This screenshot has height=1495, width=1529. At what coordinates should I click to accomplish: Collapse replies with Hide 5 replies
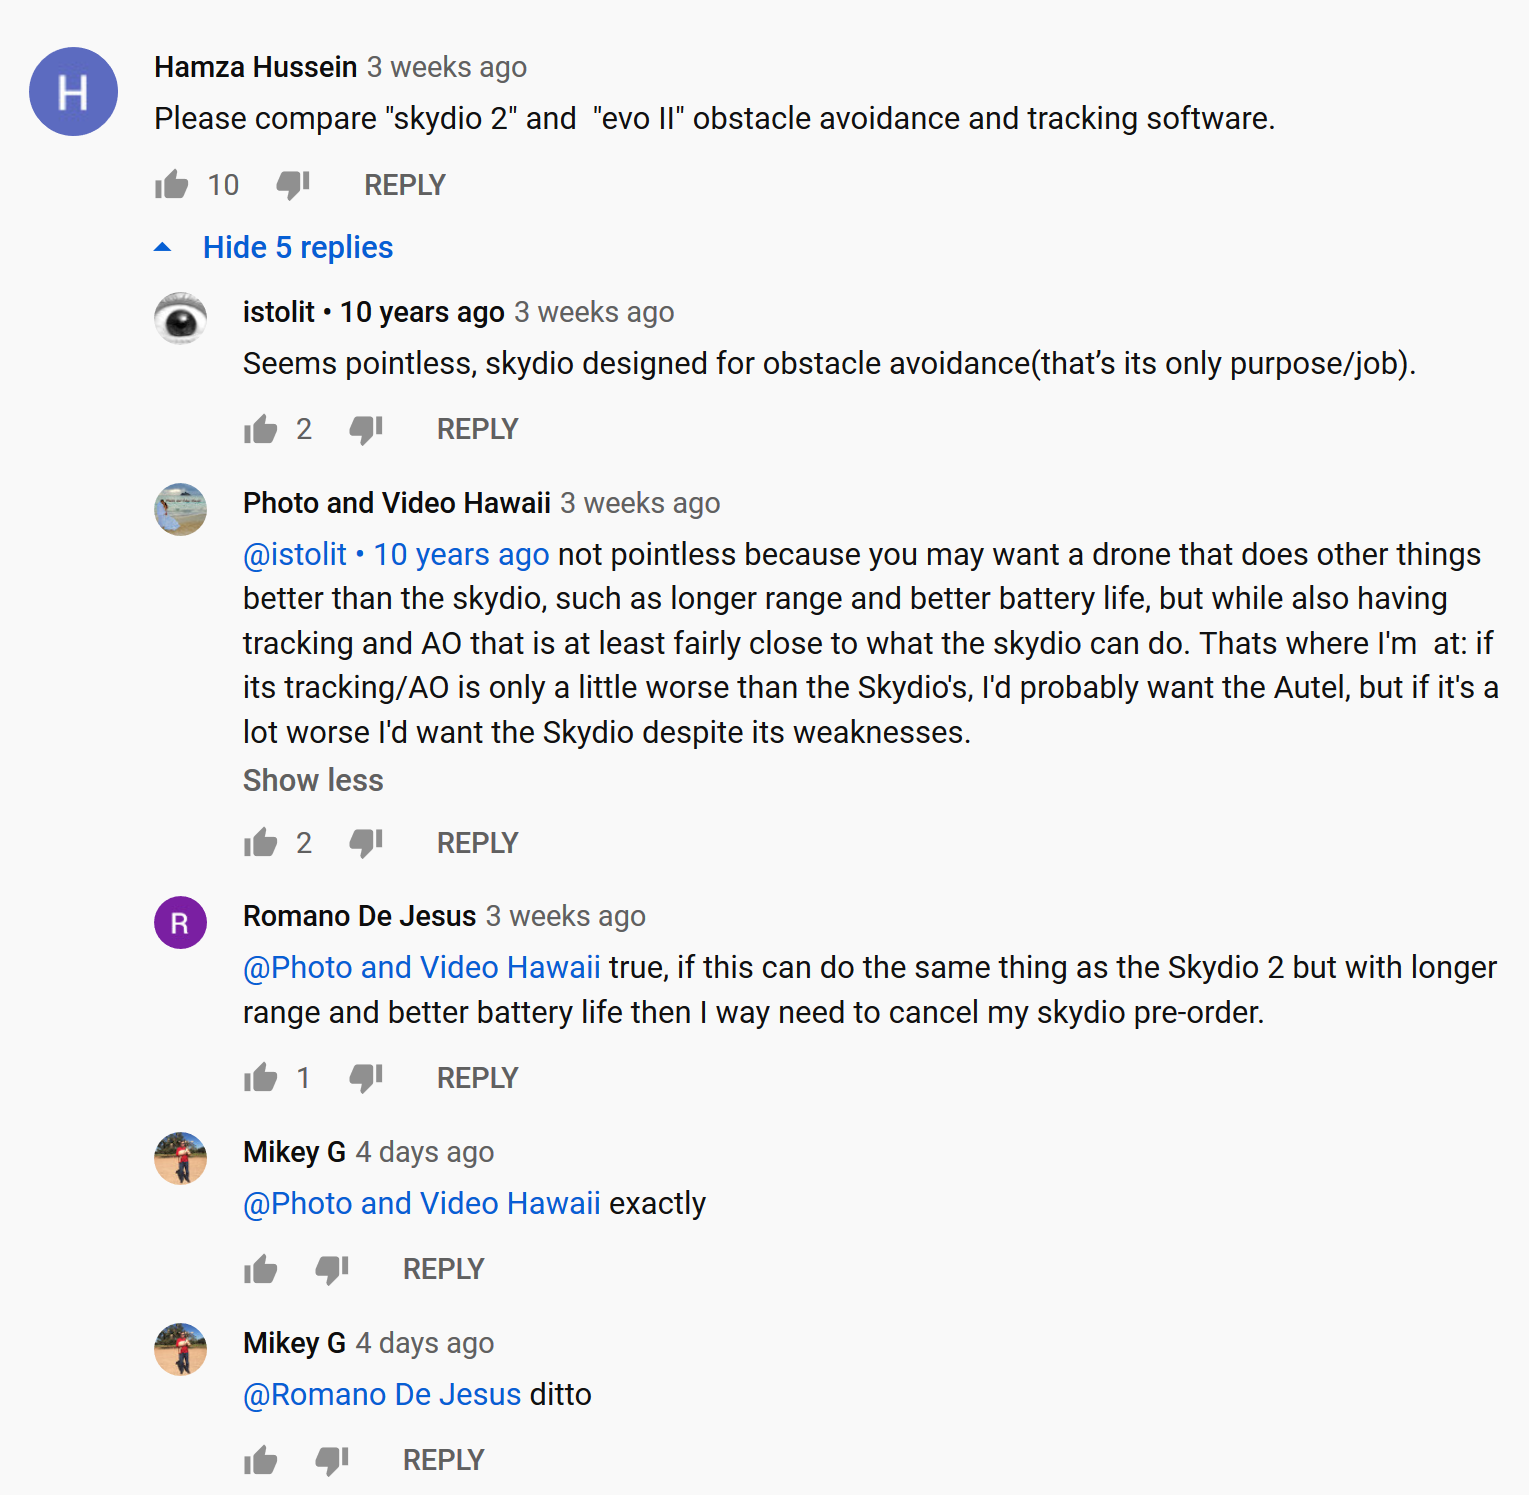click(298, 247)
